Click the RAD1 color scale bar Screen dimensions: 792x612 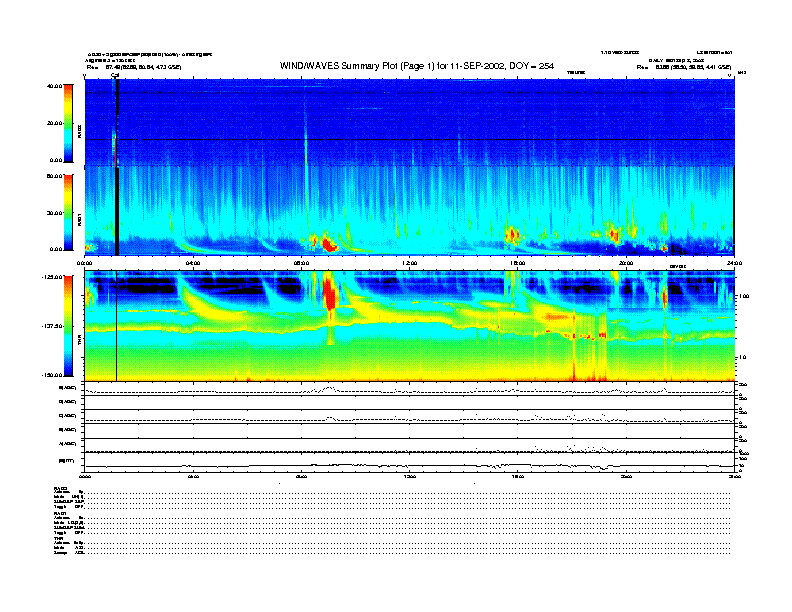pos(68,212)
